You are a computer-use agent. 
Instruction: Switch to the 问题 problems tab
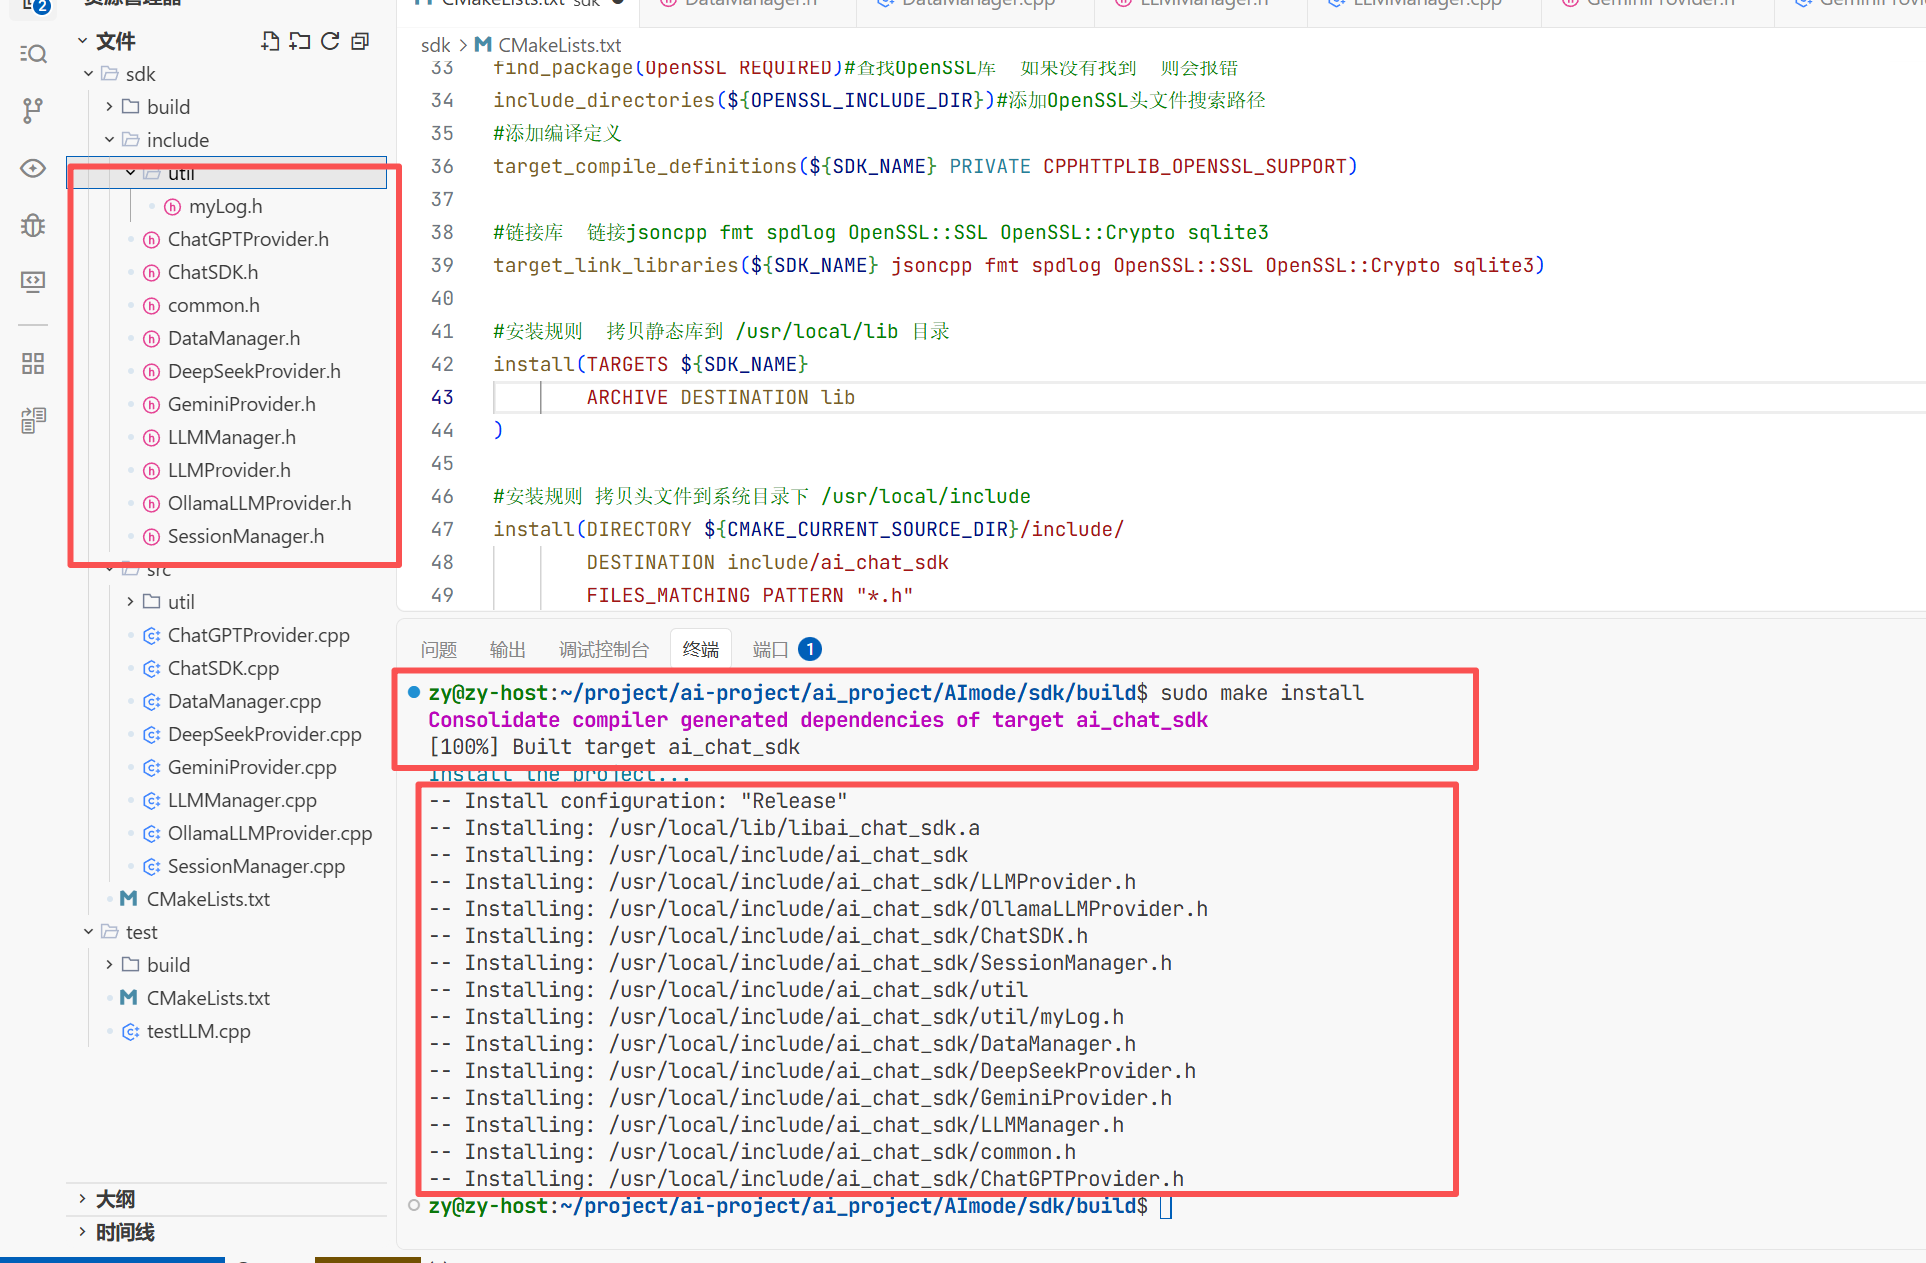point(438,650)
